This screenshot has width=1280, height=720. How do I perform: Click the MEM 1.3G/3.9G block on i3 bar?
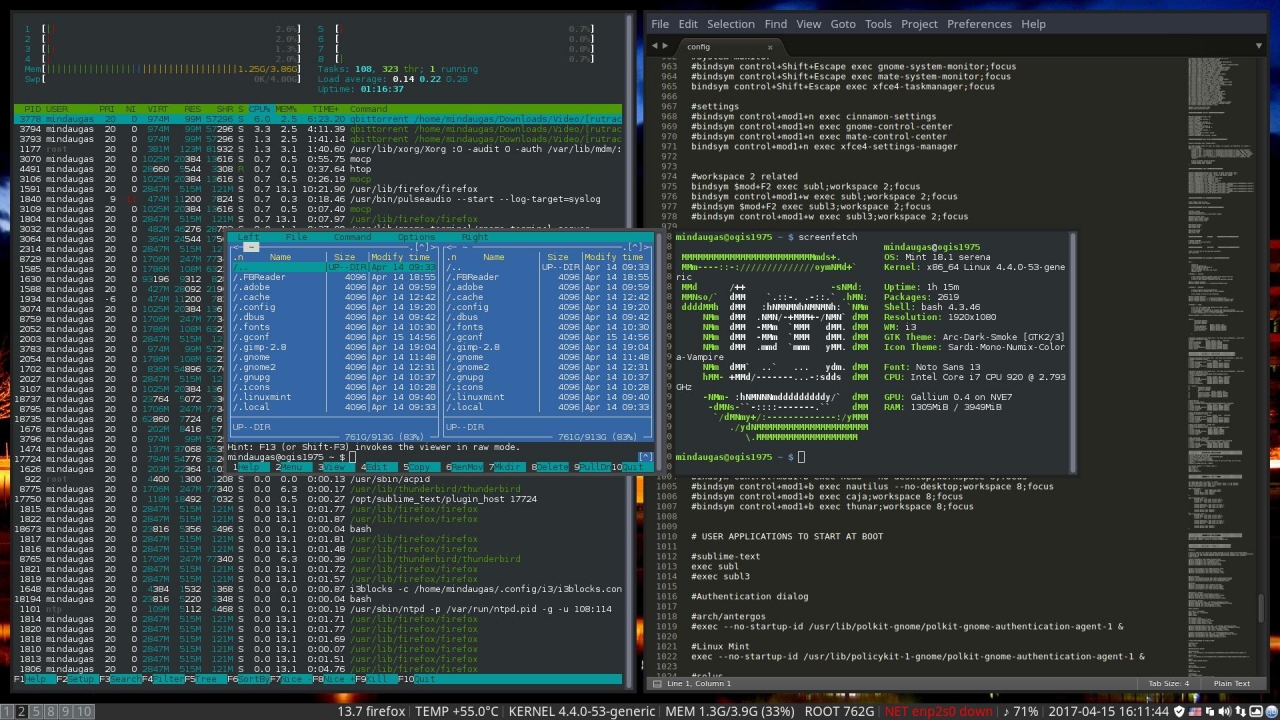[730, 712]
